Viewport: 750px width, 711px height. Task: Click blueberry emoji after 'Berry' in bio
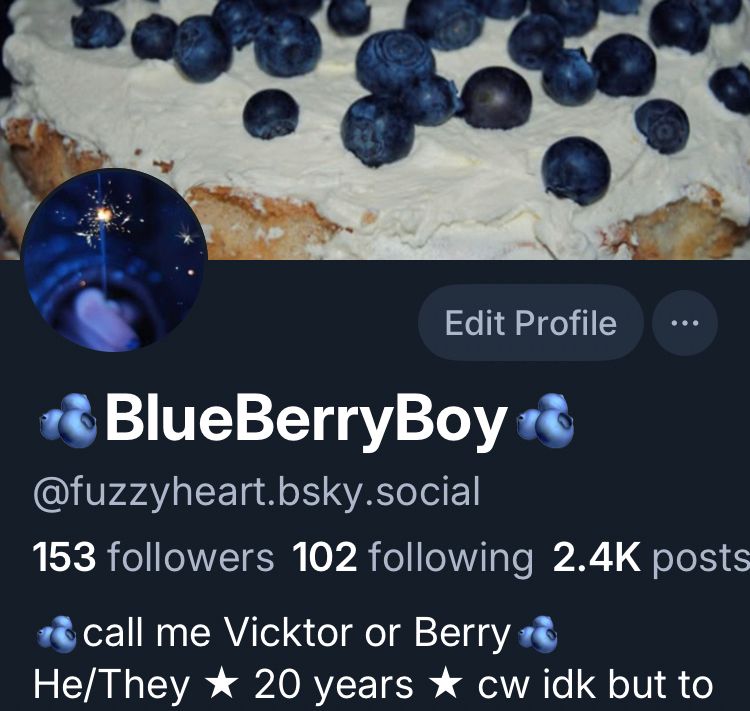tap(538, 634)
